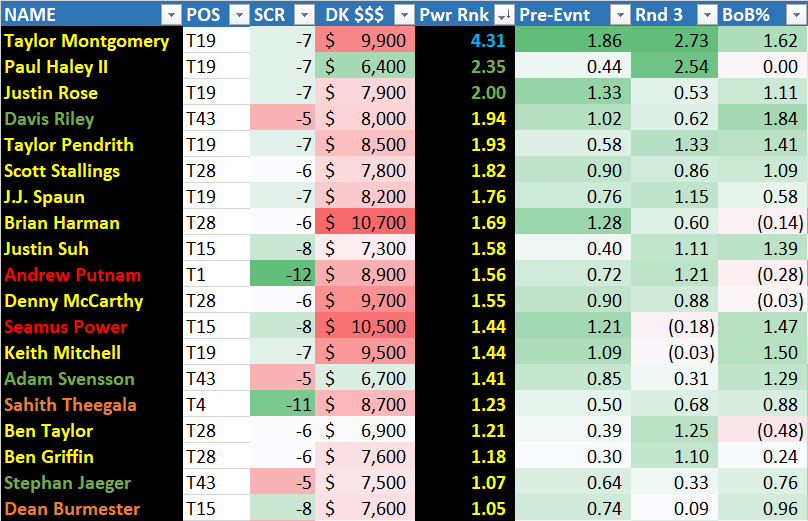
Task: Select Sahith Theegala's T4 position cell
Action: coord(216,405)
